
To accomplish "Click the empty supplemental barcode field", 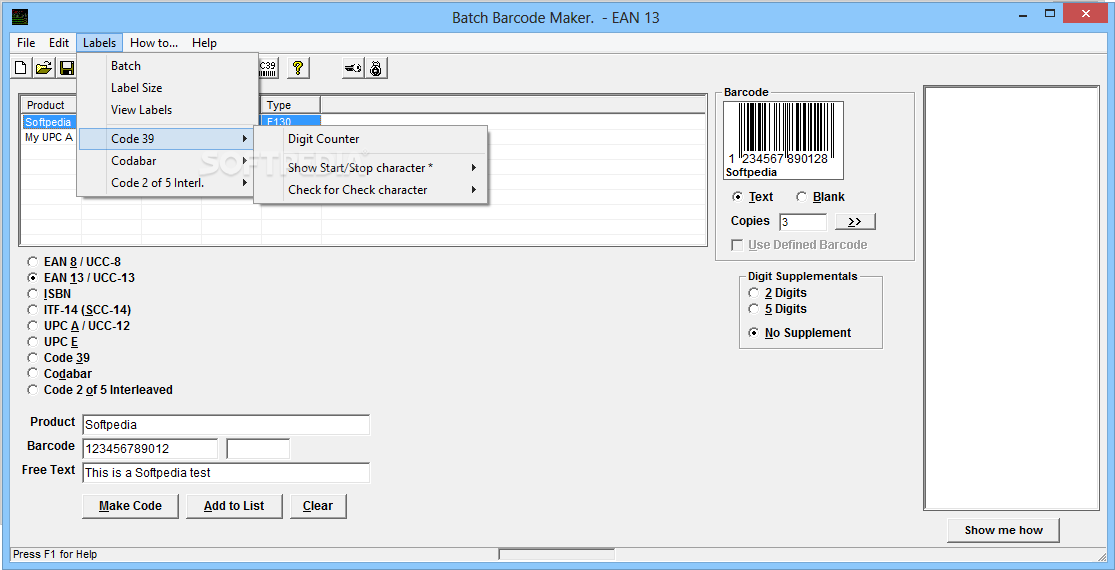I will (258, 449).
